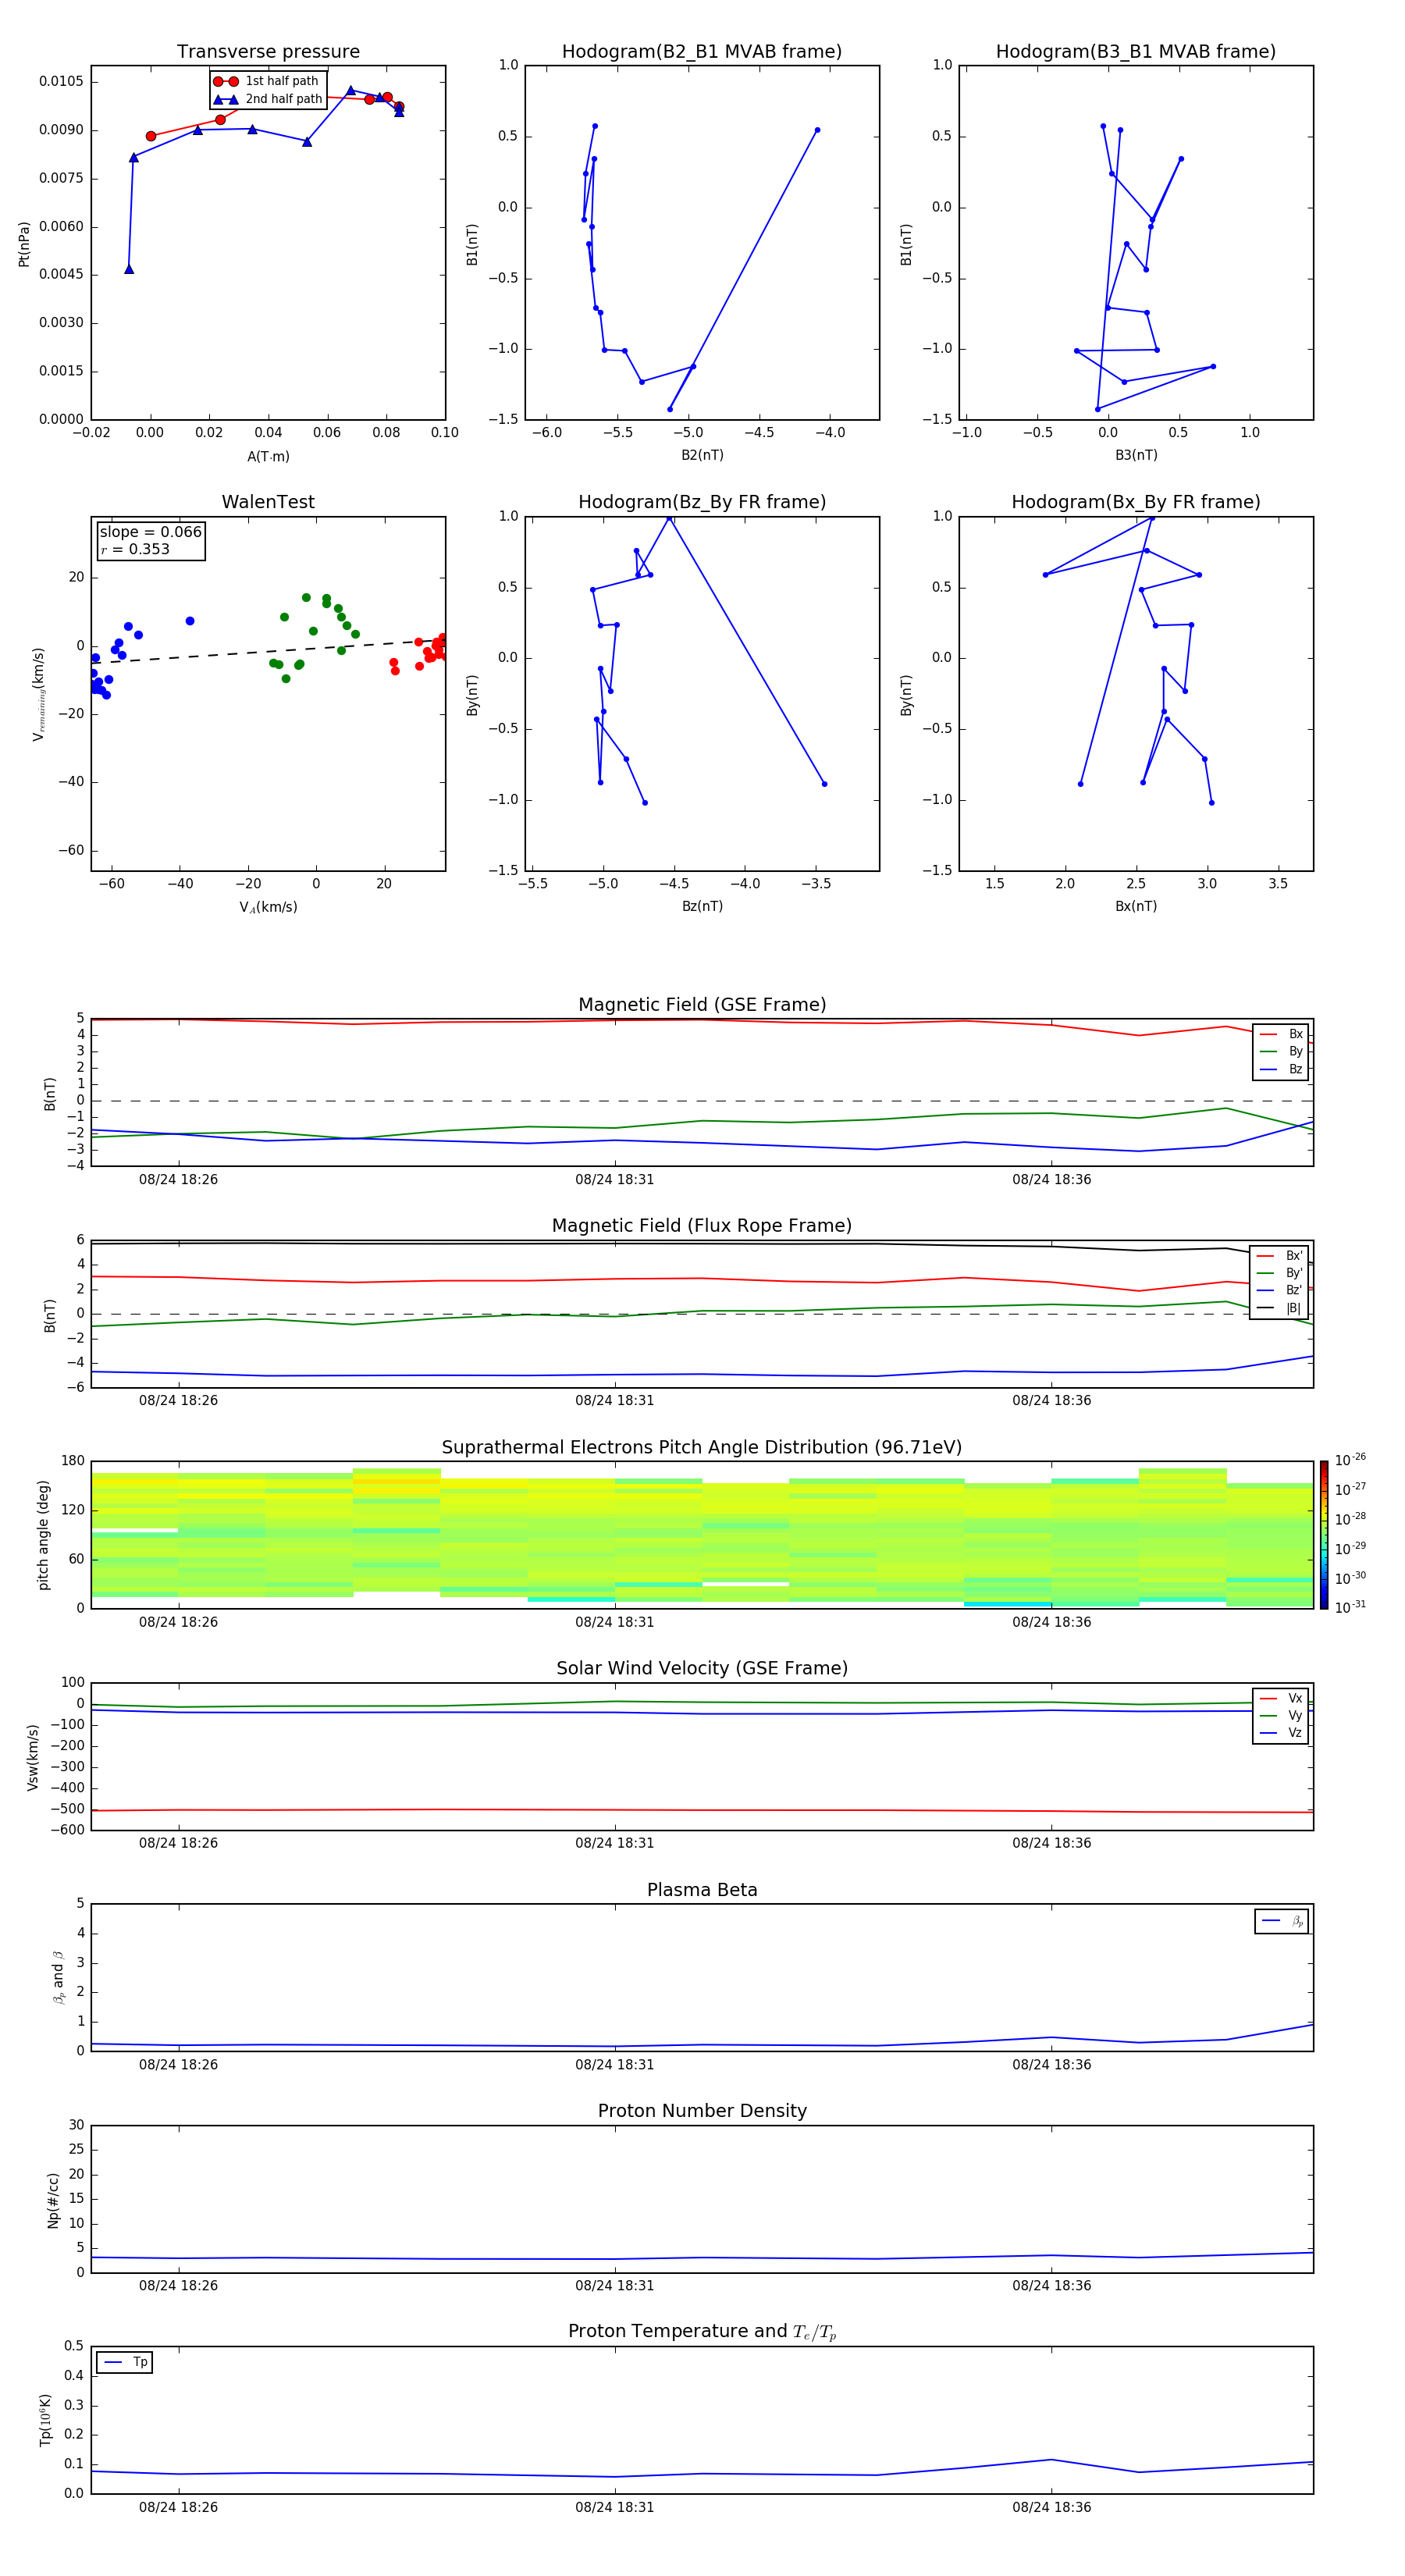Screen dimensions: 1405x2576
Task: Select the Bx legend entry in GSE magnetic field plot
Action: pyautogui.click(x=1282, y=1034)
